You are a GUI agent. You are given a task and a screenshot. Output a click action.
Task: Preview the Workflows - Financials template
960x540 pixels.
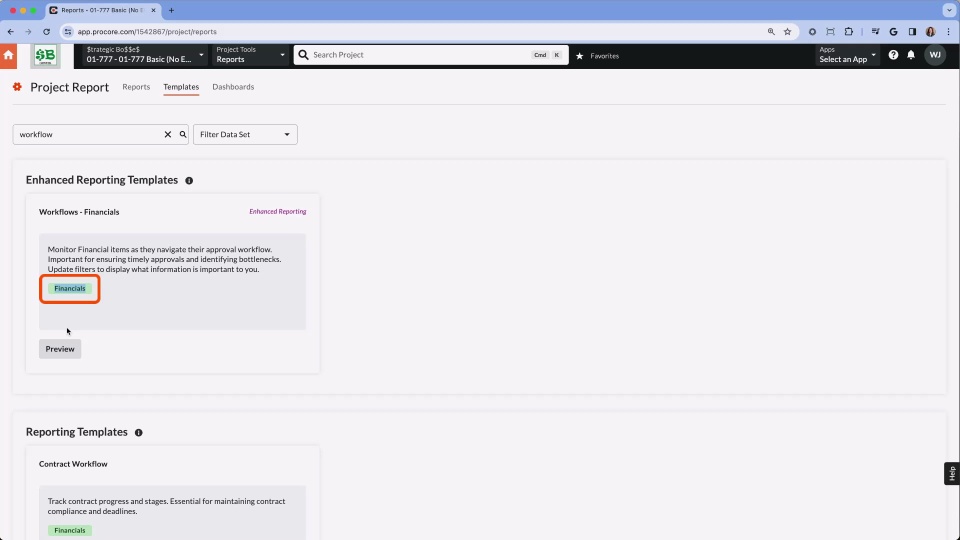[60, 349]
